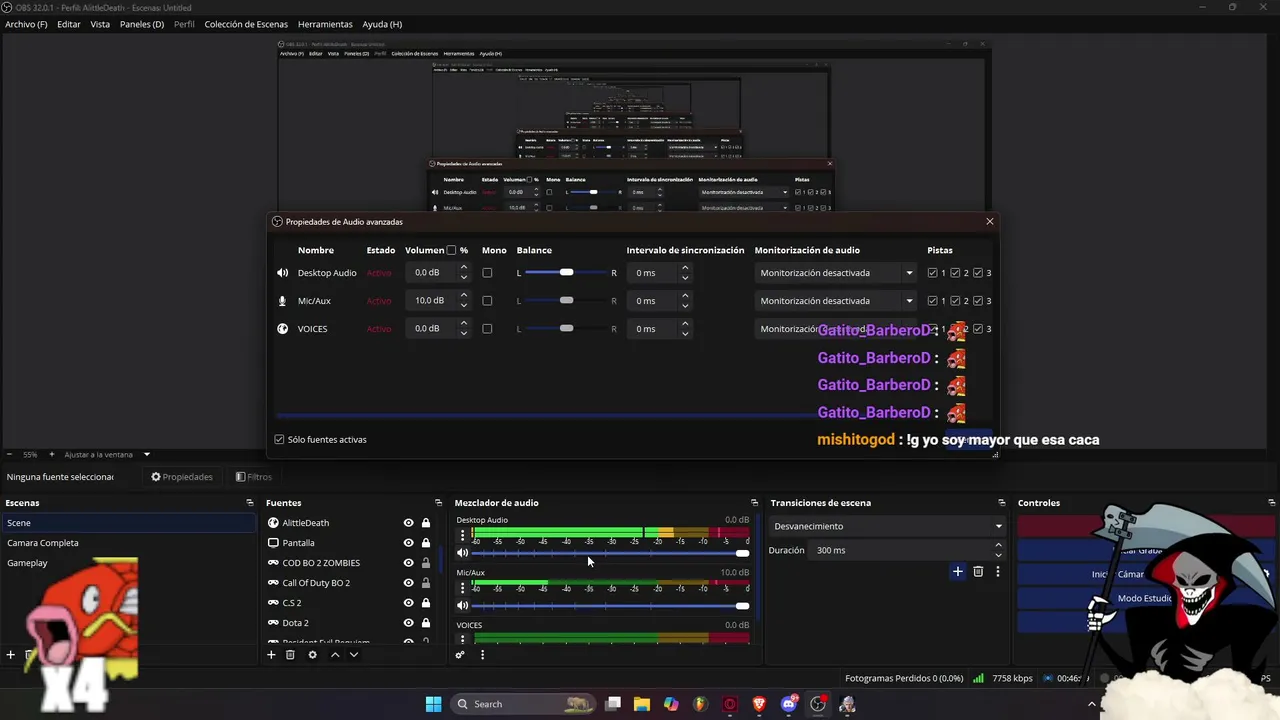Mute the Mic/Aux speaker in mixer
This screenshot has height=720, width=1280.
point(462,605)
